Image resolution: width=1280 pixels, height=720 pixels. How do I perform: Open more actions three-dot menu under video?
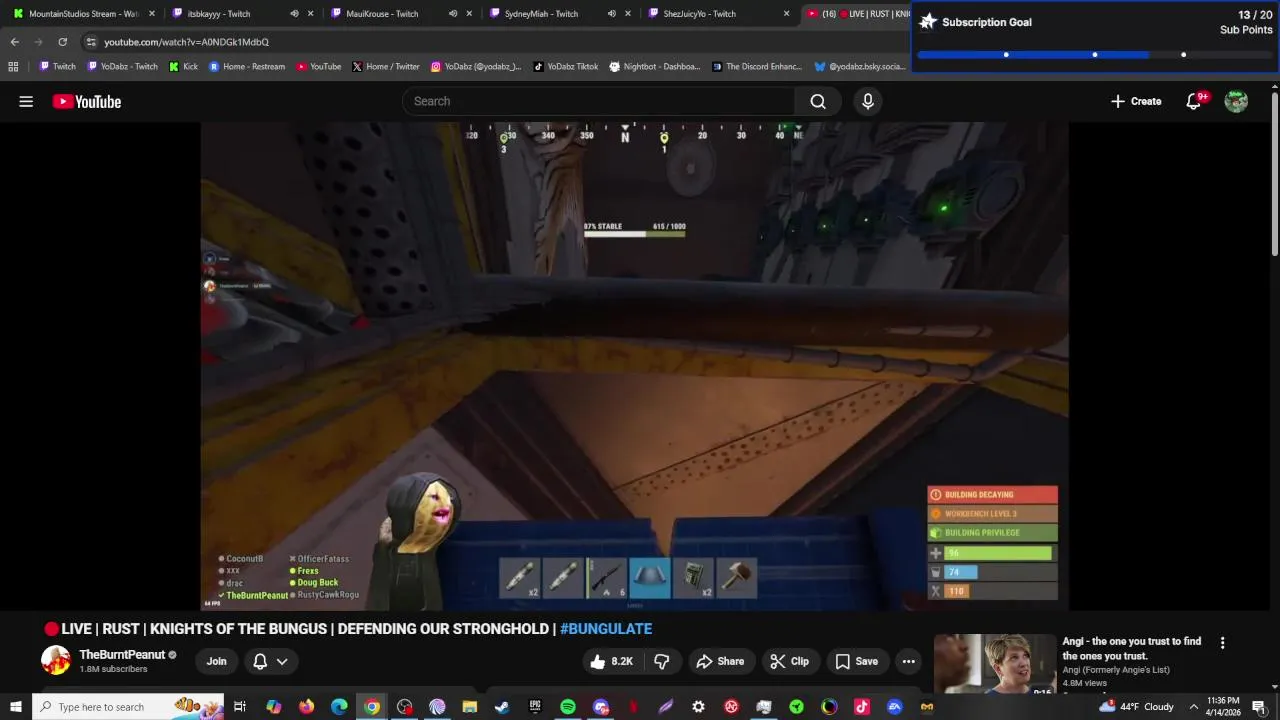[908, 661]
